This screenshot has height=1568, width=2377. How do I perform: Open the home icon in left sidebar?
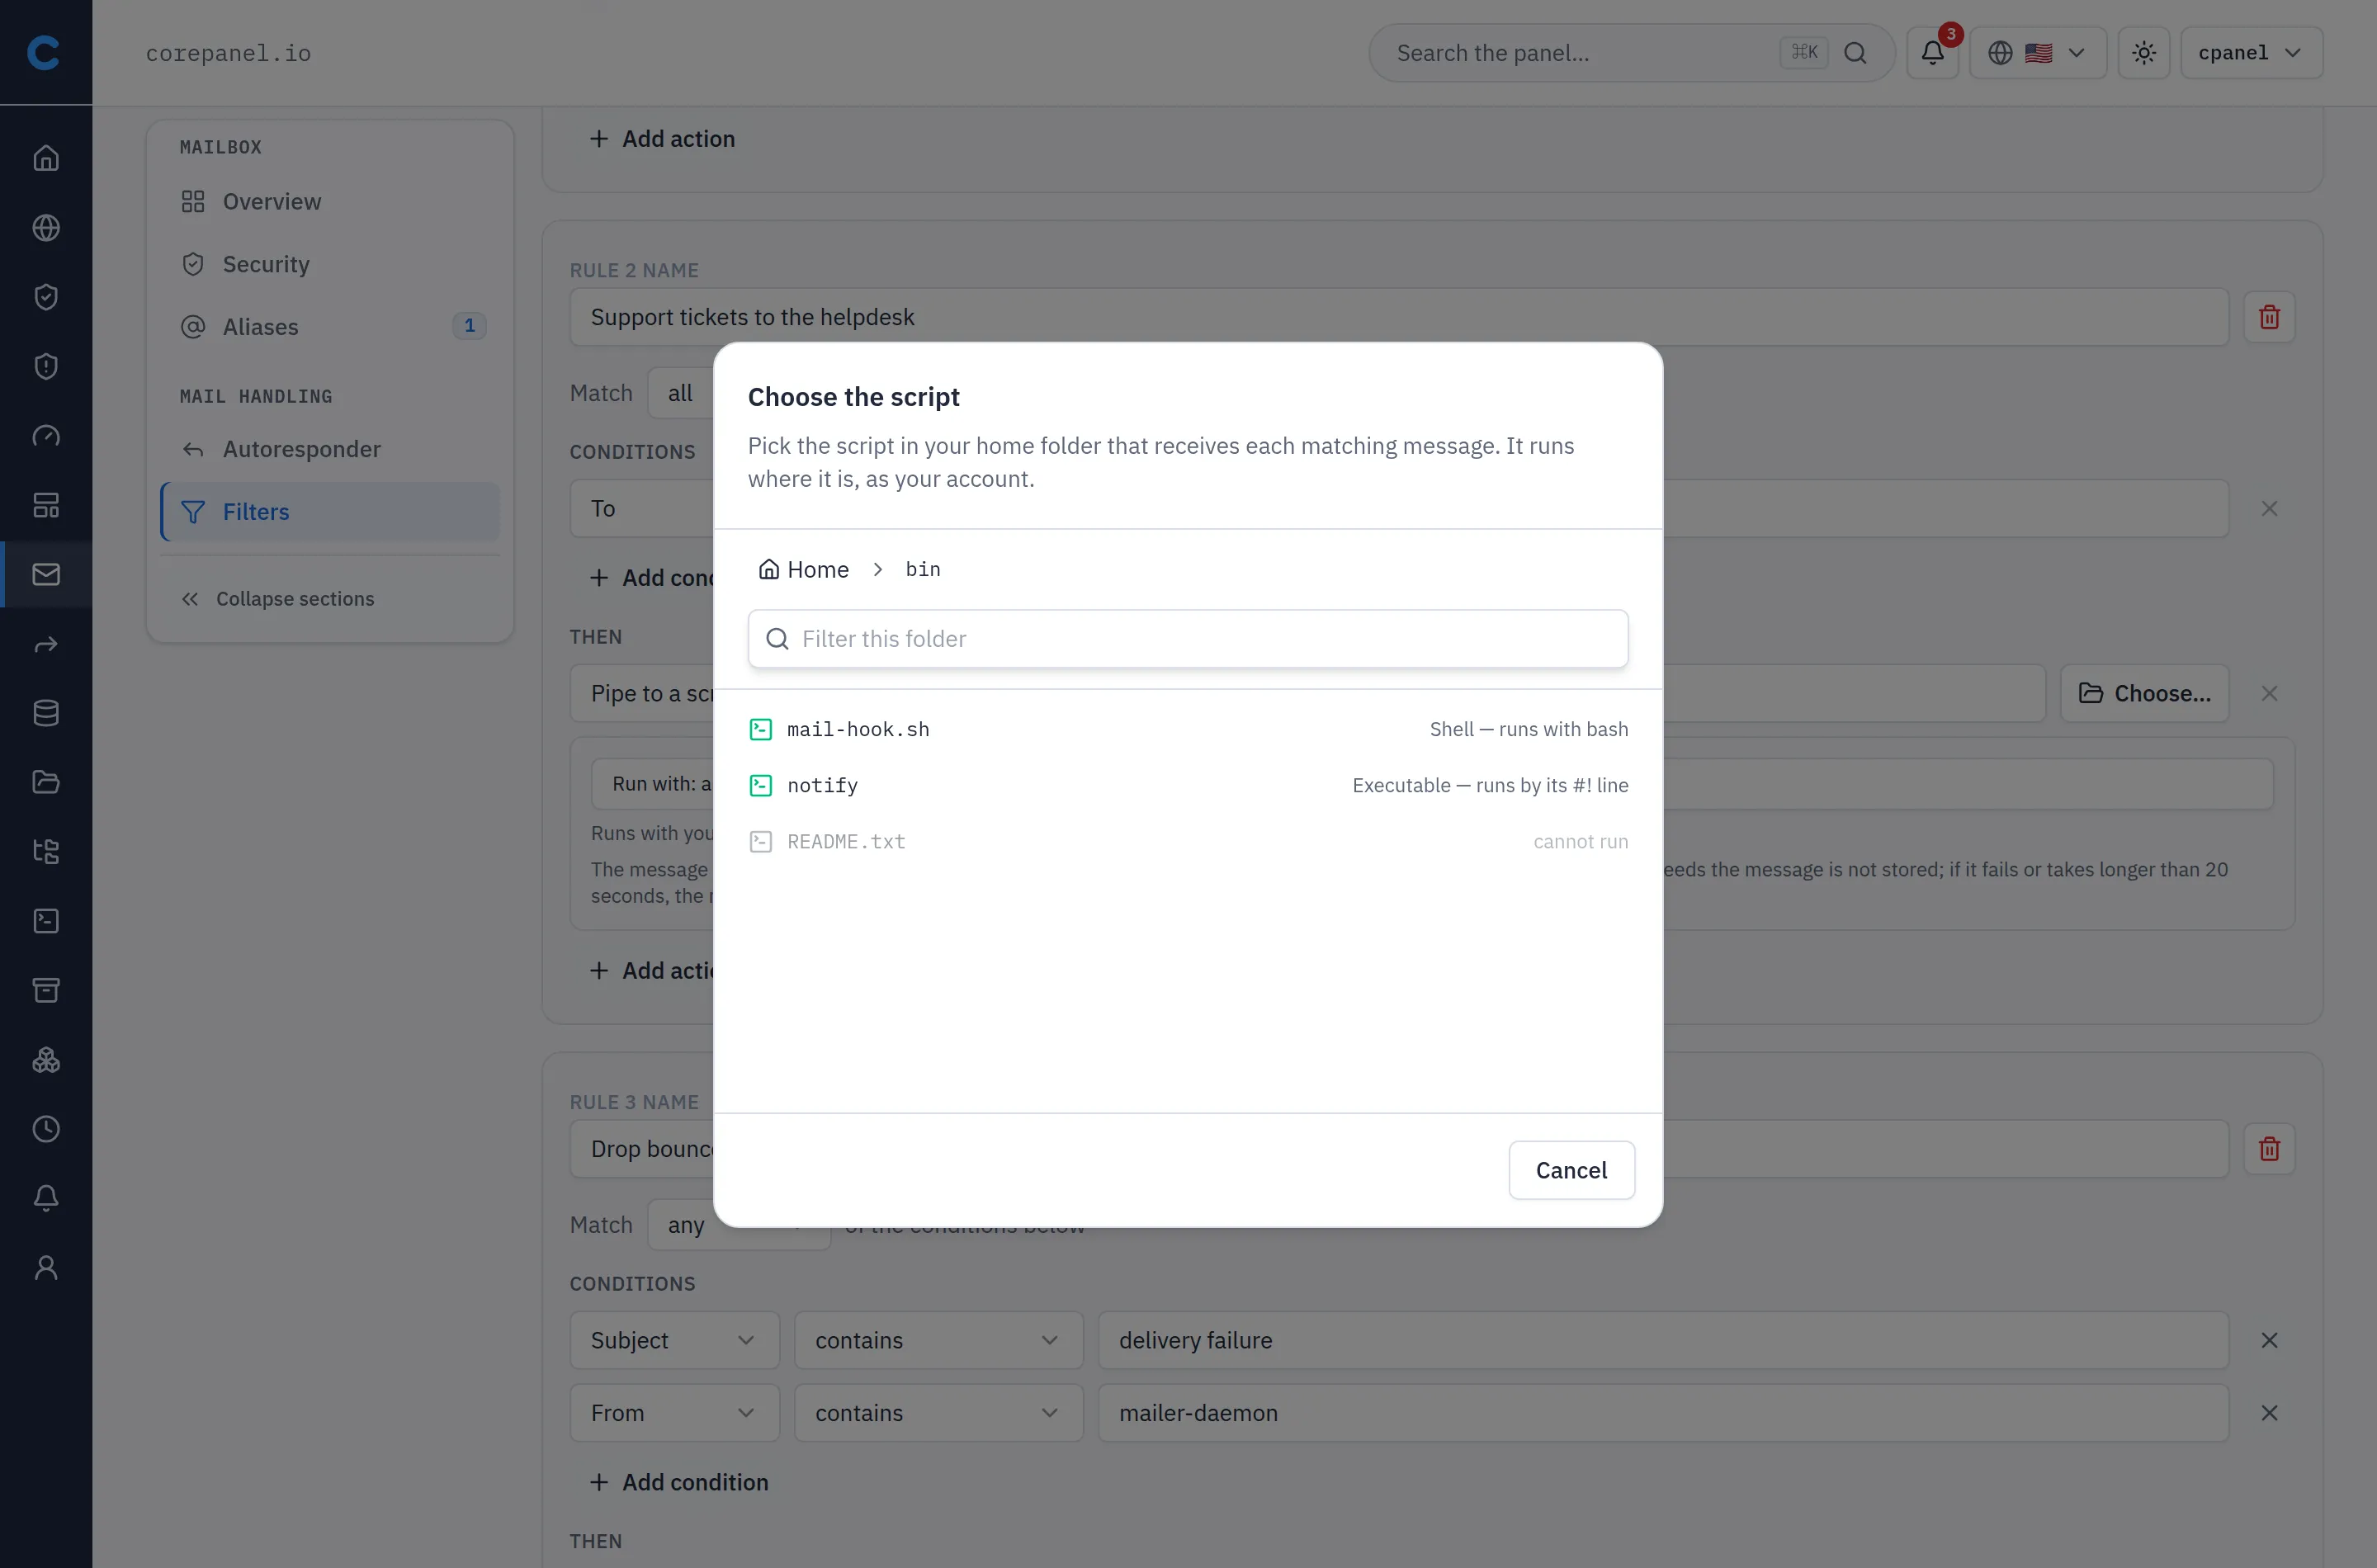click(x=46, y=158)
